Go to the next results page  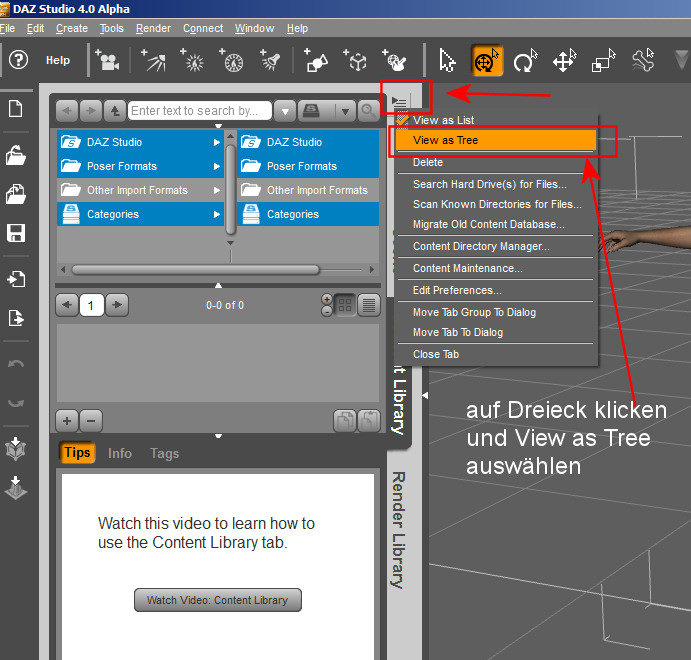coord(117,305)
